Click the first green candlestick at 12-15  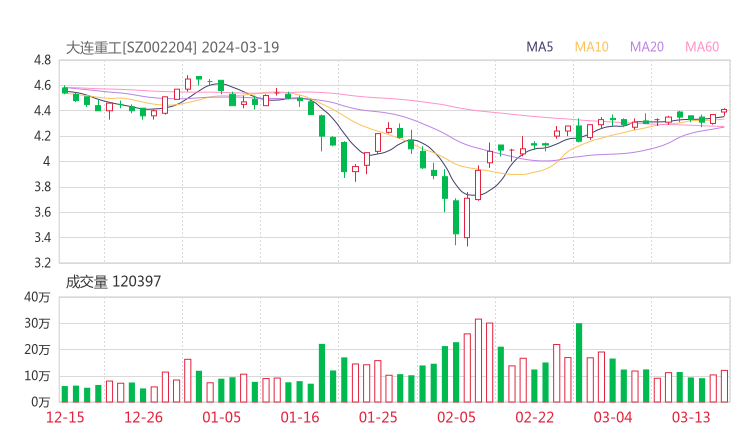65,90
